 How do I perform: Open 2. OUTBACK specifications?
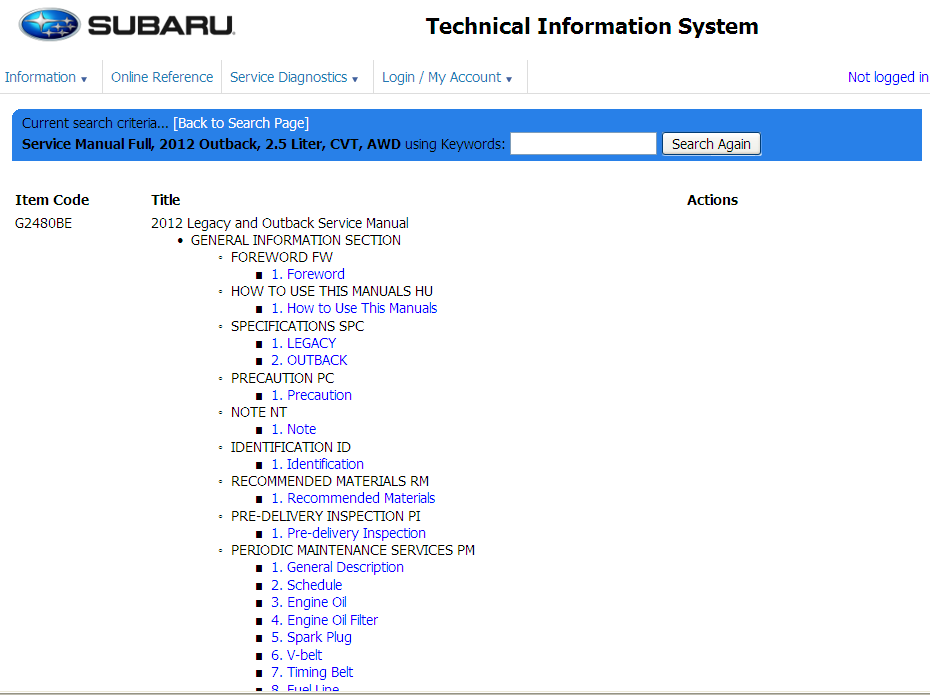(309, 360)
